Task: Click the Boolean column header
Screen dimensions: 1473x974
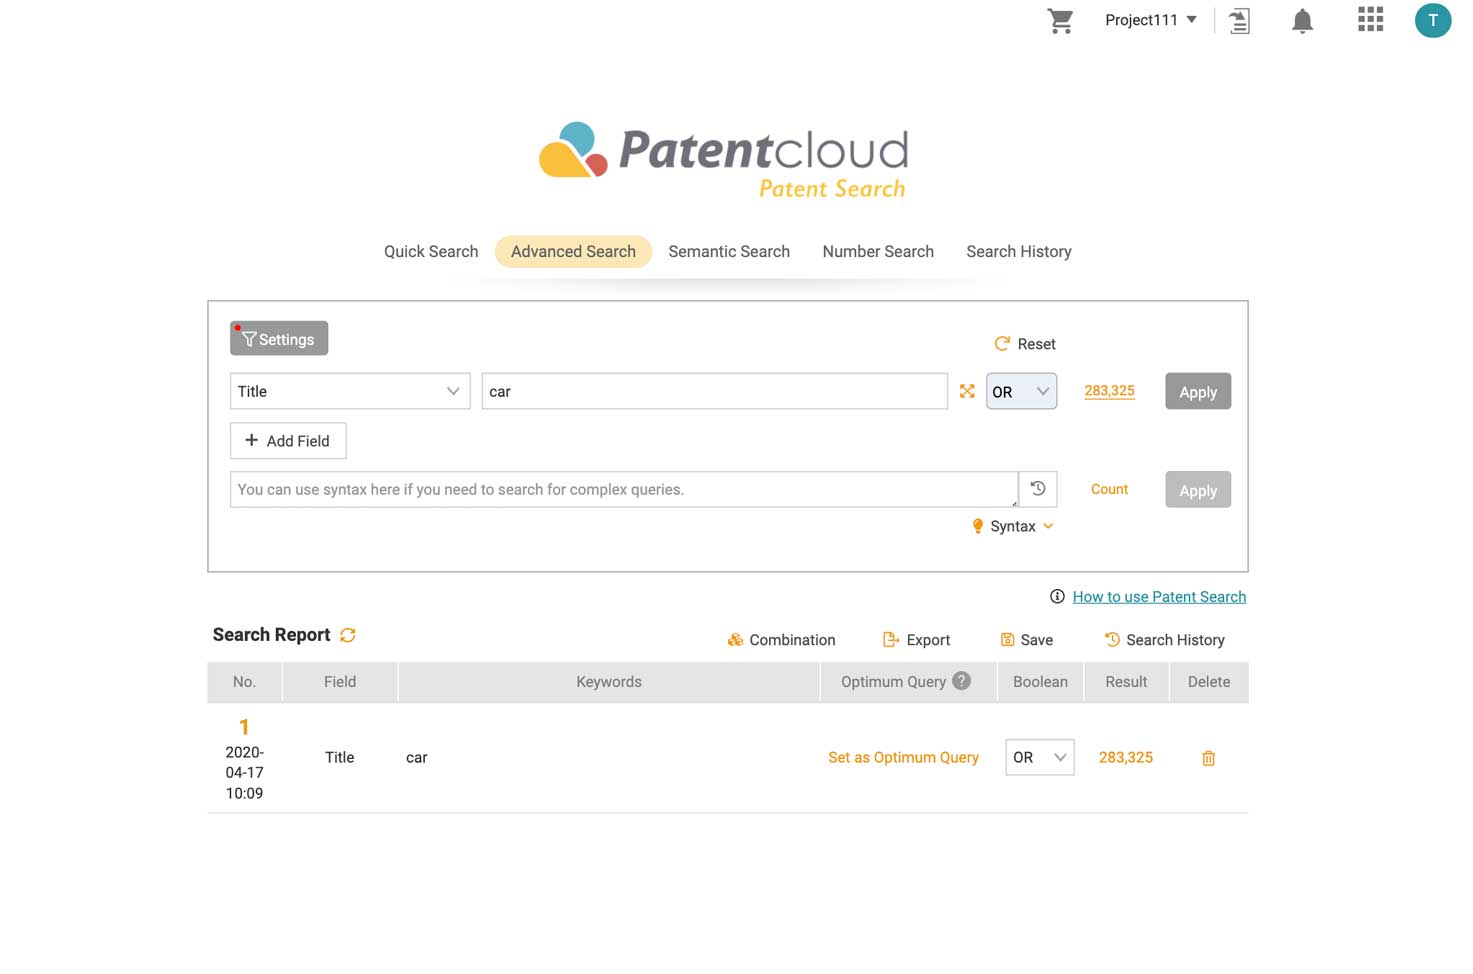Action: coord(1040,681)
